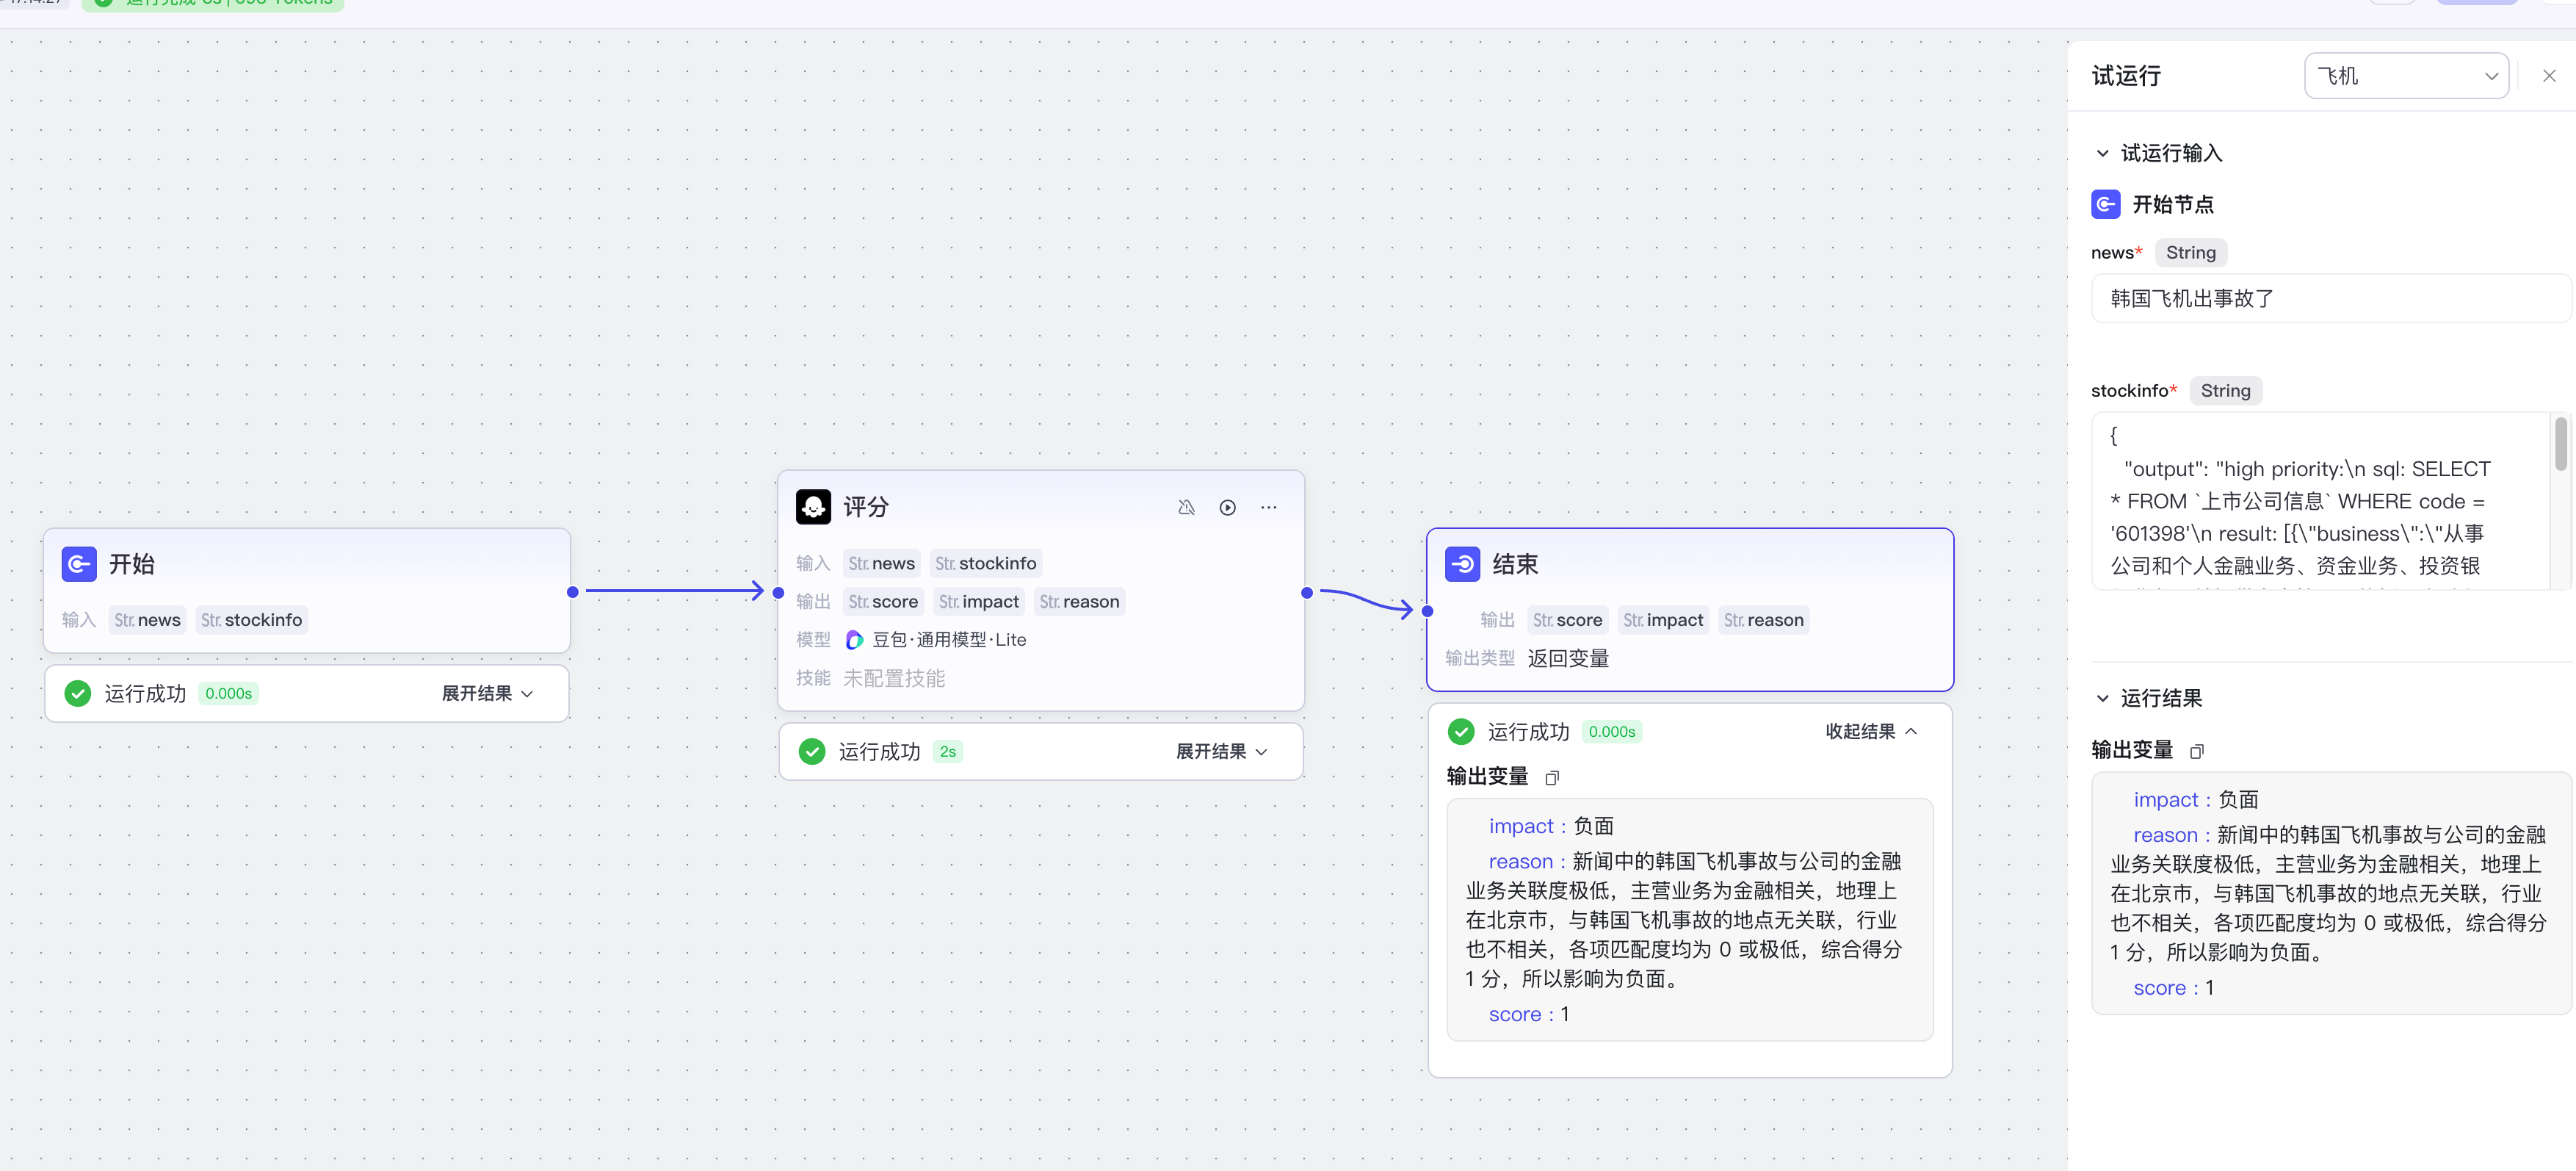This screenshot has width=2576, height=1171.
Task: Expand 展开结果 under the 评分 node
Action: coord(1221,752)
